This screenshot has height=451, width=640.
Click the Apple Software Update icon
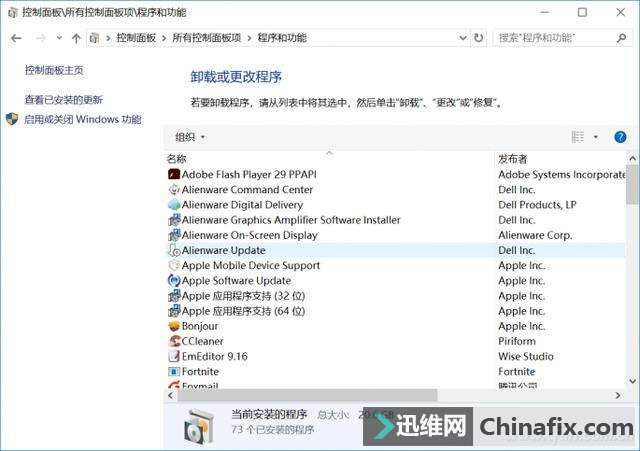pyautogui.click(x=174, y=281)
